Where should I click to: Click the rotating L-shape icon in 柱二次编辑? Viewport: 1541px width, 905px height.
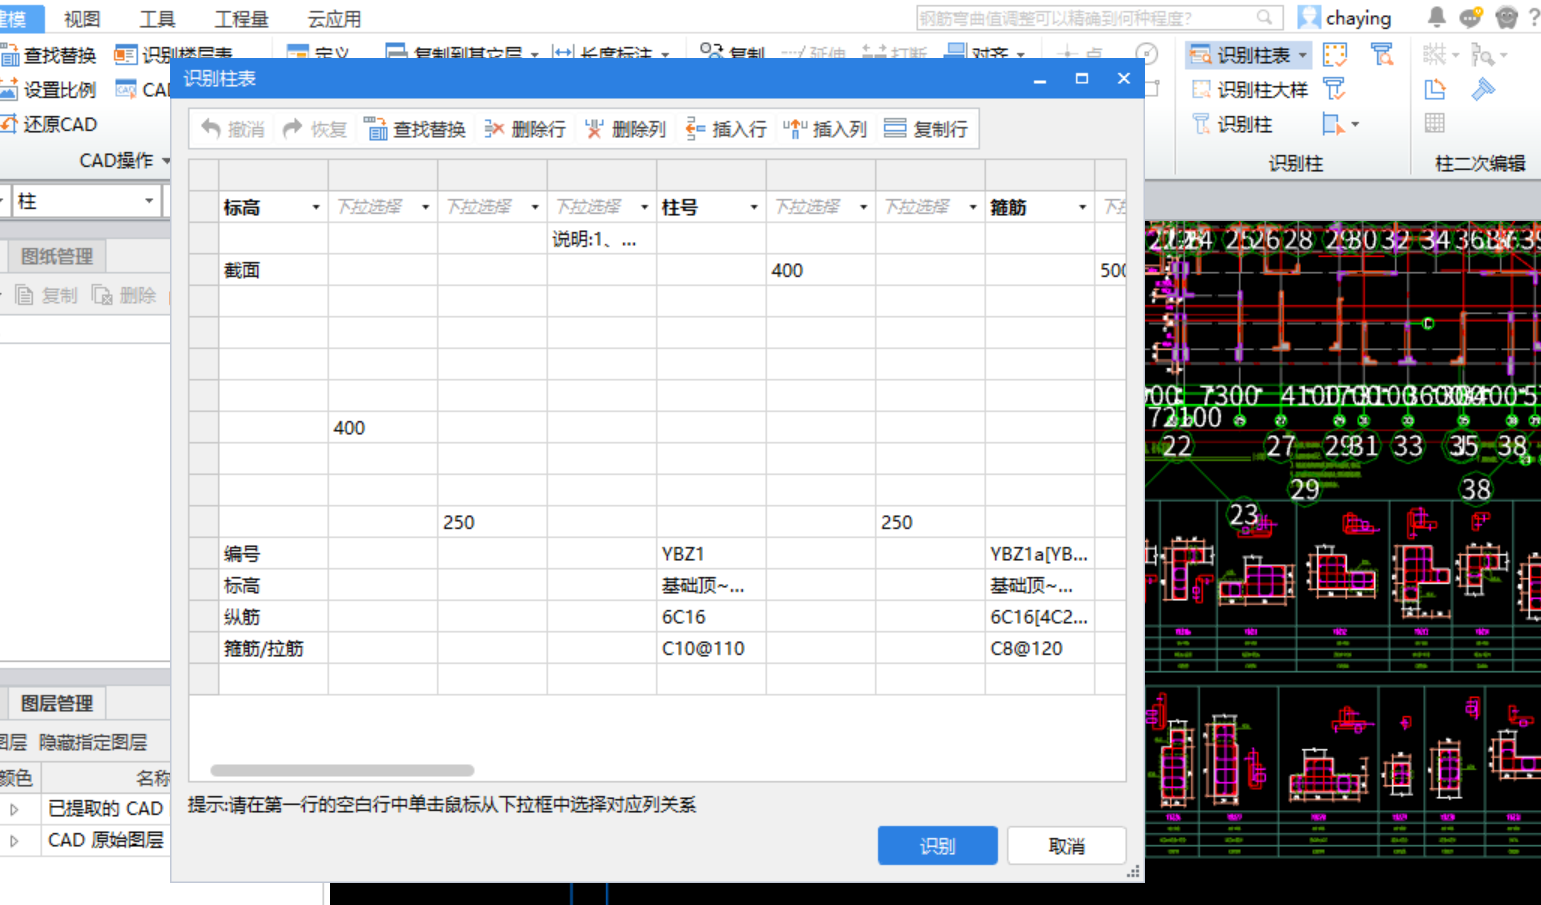click(1435, 89)
